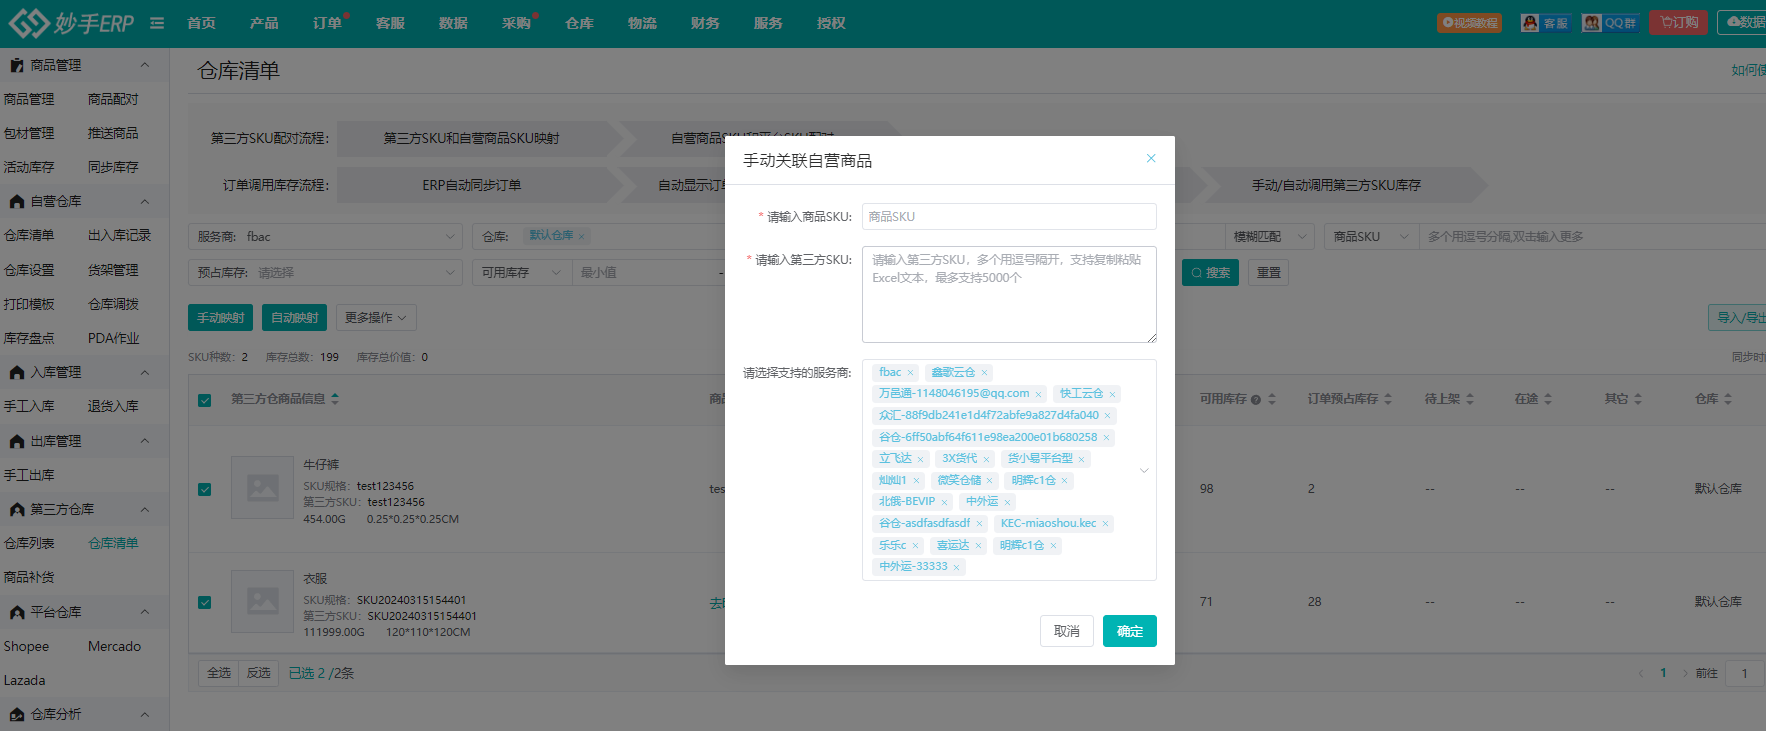Open the QQ群 group icon
The image size is (1766, 731).
pos(1609,23)
